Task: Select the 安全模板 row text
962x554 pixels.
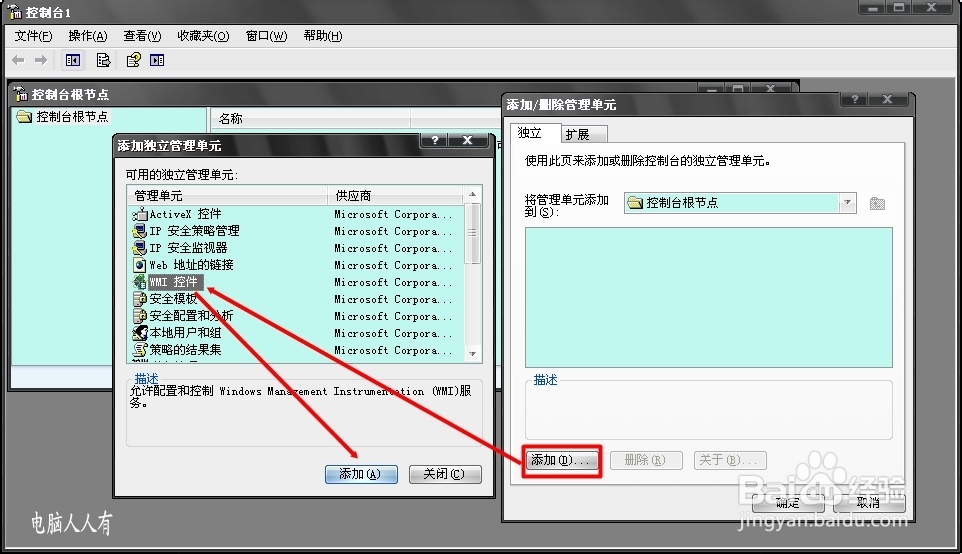Action: pyautogui.click(x=174, y=299)
